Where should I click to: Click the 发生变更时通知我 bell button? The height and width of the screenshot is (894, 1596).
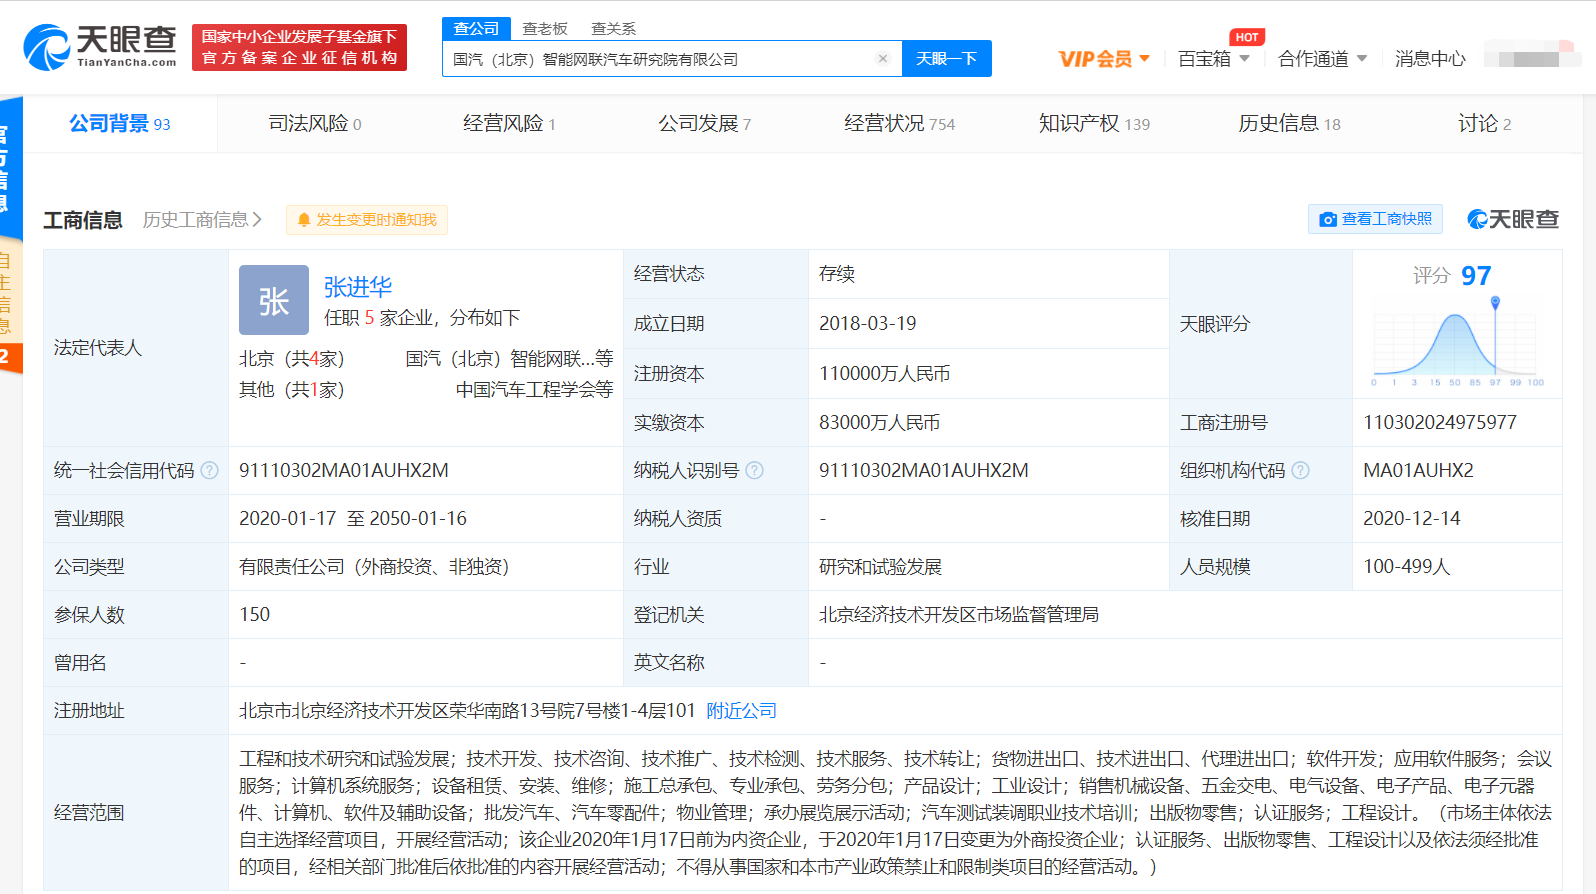367,220
